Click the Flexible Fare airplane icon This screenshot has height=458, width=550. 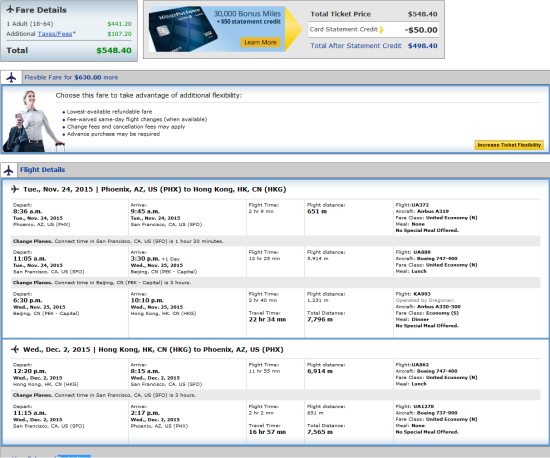pyautogui.click(x=11, y=78)
